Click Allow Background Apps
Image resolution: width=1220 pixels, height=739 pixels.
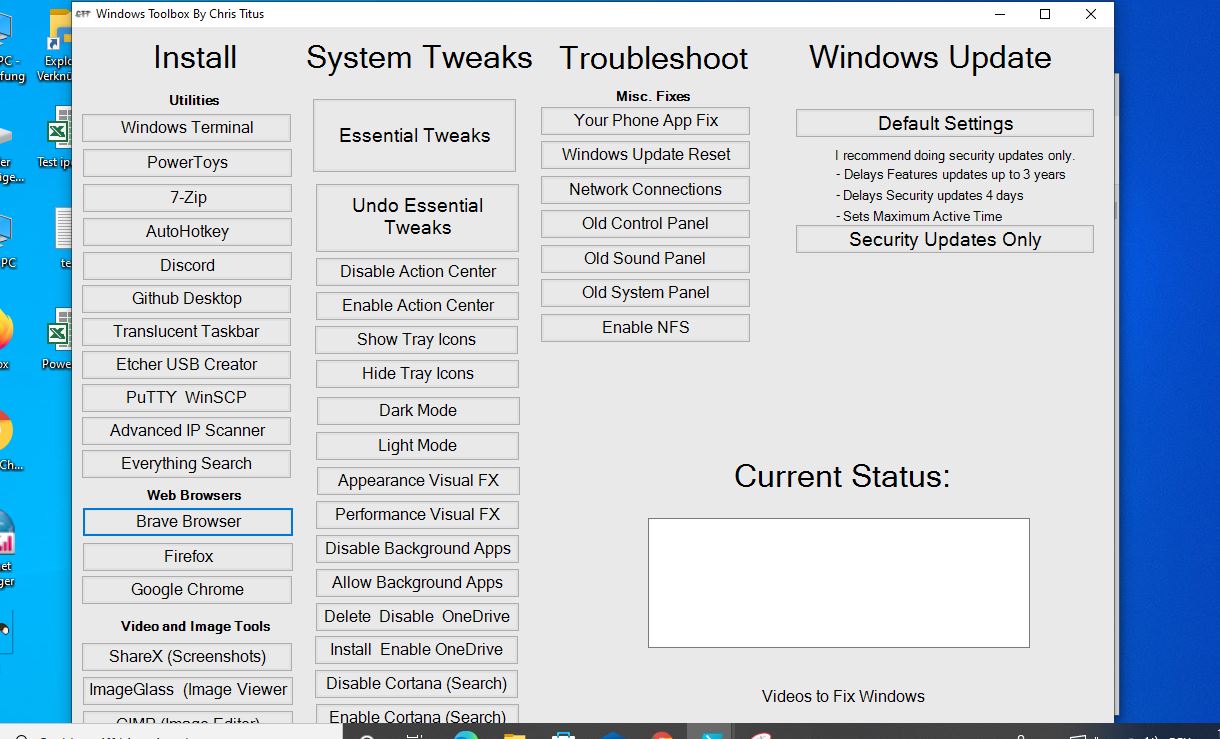coord(418,583)
